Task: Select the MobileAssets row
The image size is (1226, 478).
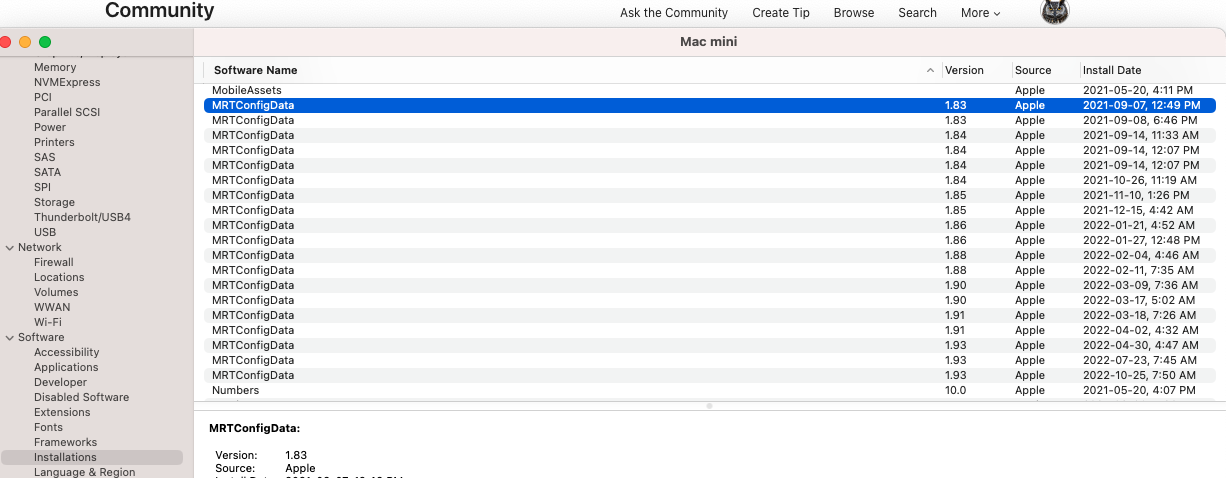Action: (709, 90)
